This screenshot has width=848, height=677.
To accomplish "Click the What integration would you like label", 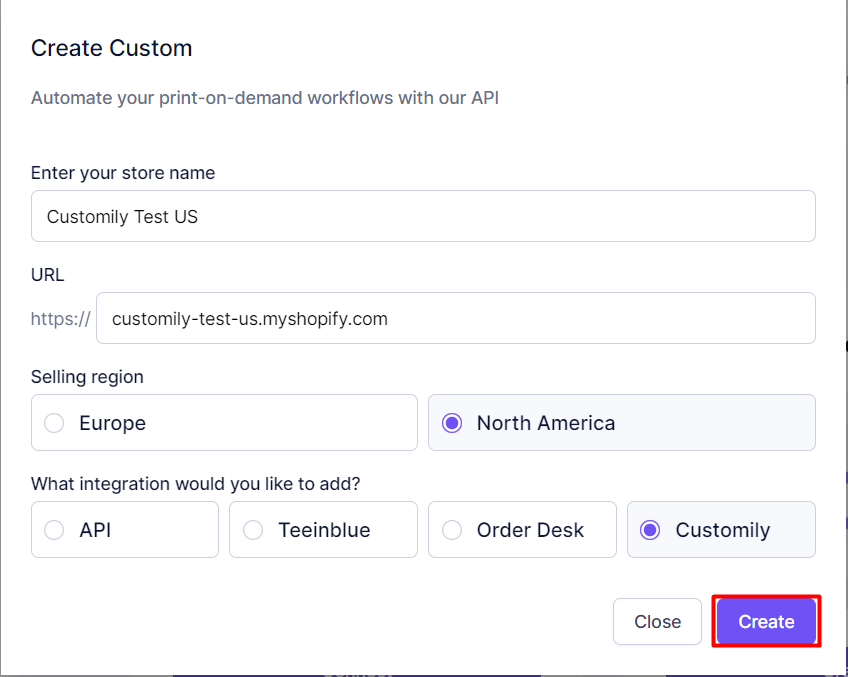I will 195,483.
